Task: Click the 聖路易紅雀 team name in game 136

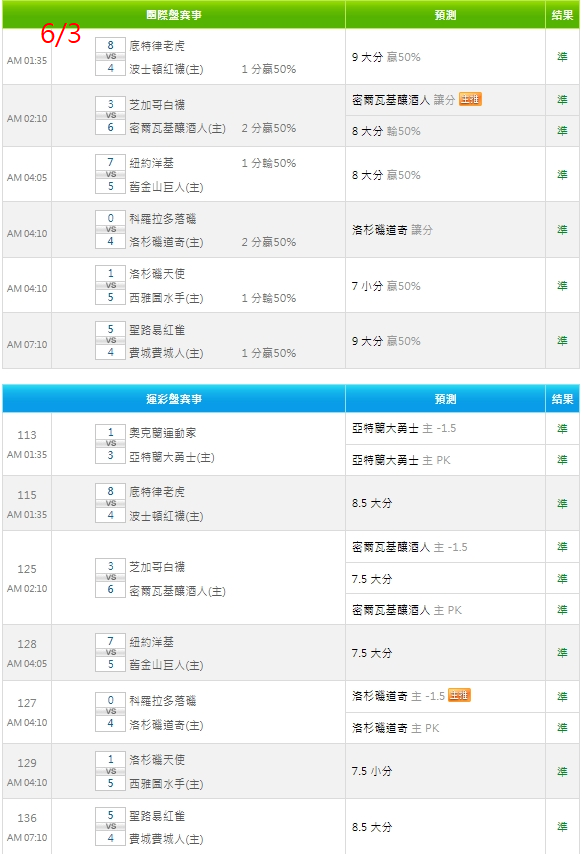Action: tap(157, 815)
